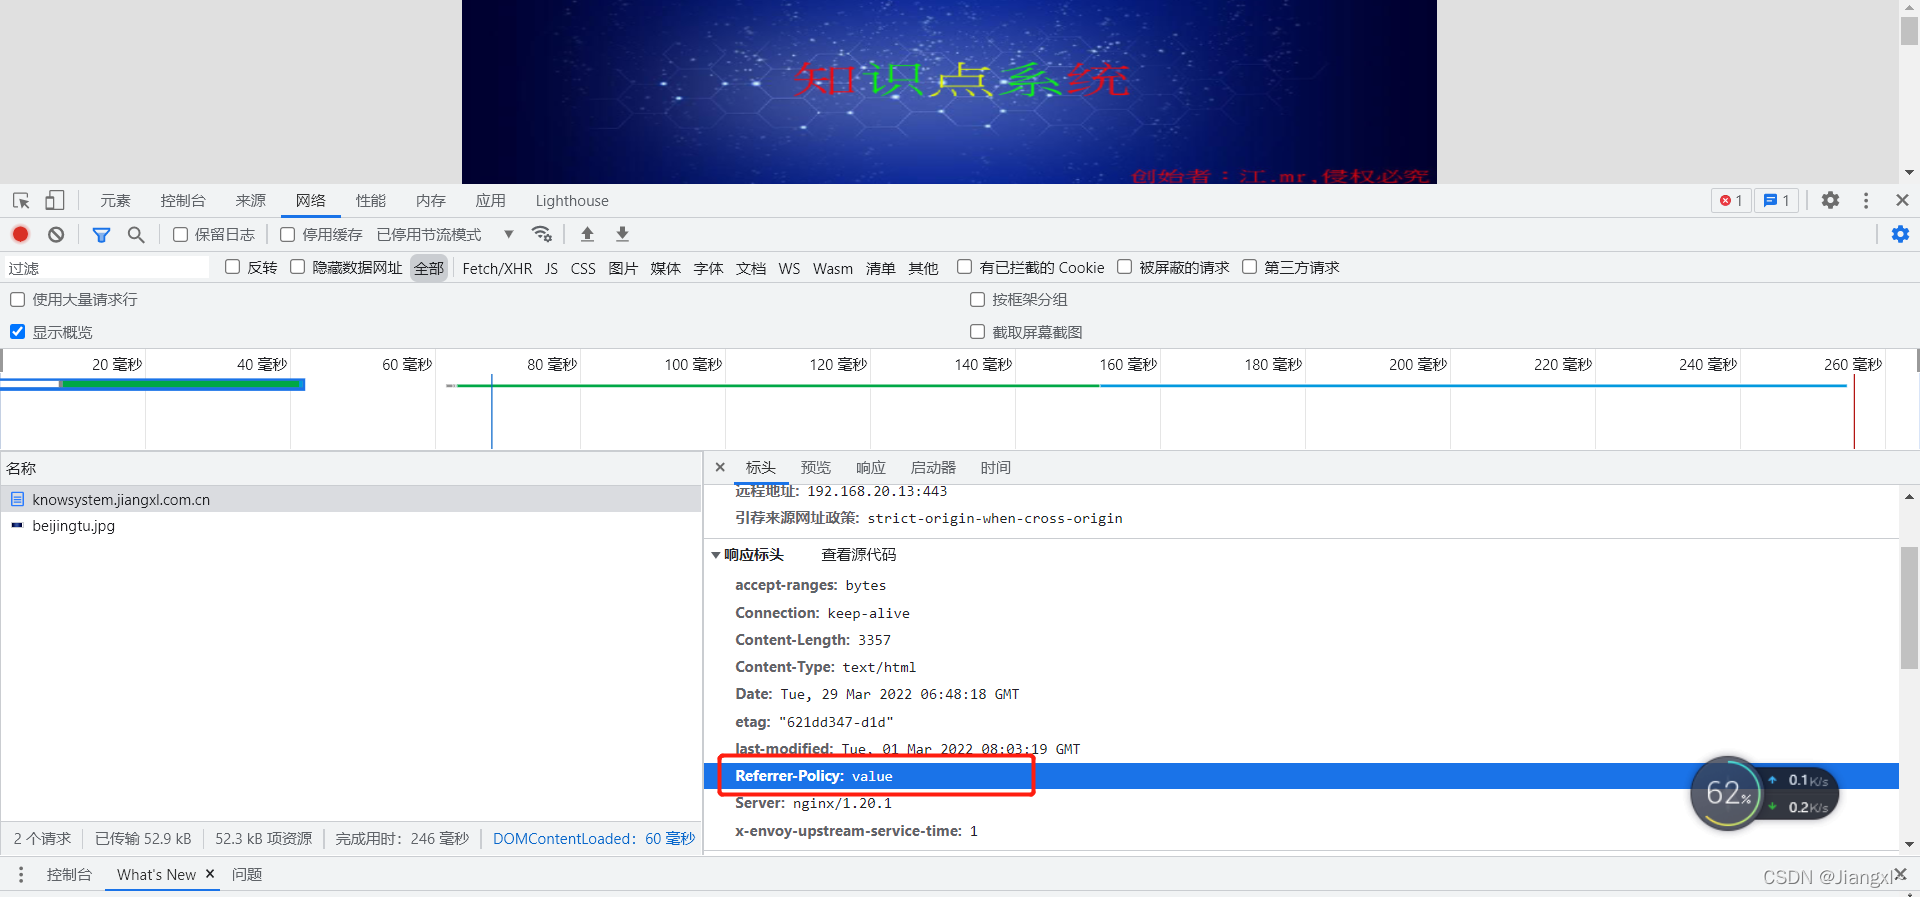Toggle the filter funnel icon
Viewport: 1920px width, 897px height.
click(101, 234)
